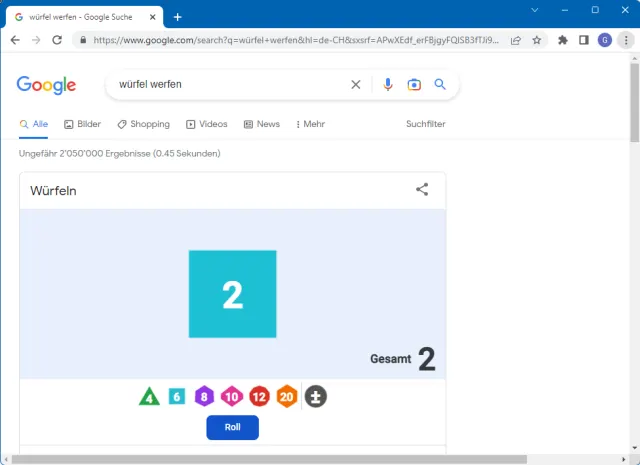
Task: Open the Extensions puzzle menu
Action: click(563, 40)
